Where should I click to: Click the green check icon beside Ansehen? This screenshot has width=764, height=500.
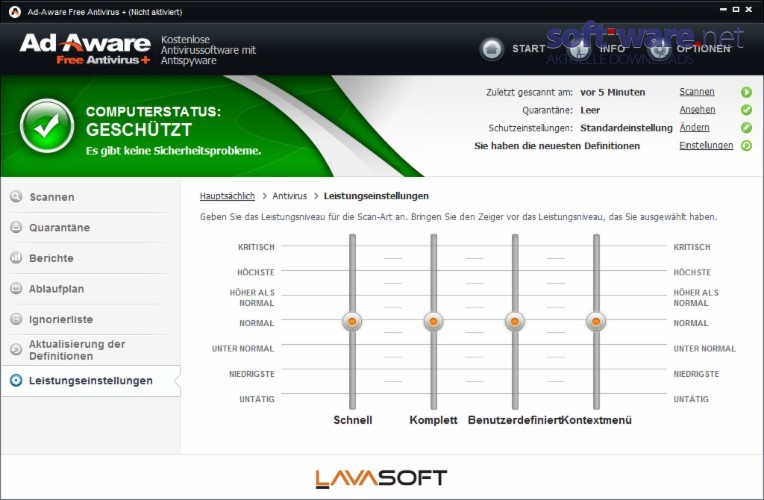[x=746, y=110]
